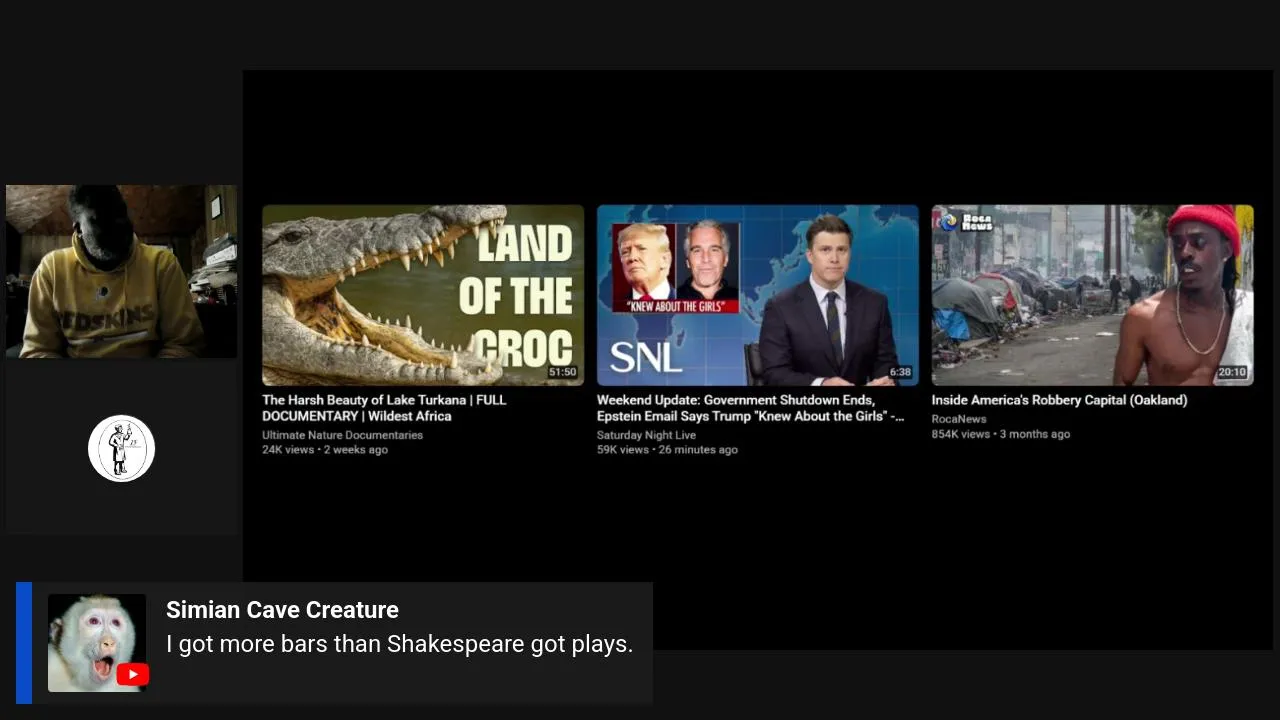This screenshot has height=720, width=1280.
Task: Click the 20:10 duration badge
Action: [x=1232, y=372]
